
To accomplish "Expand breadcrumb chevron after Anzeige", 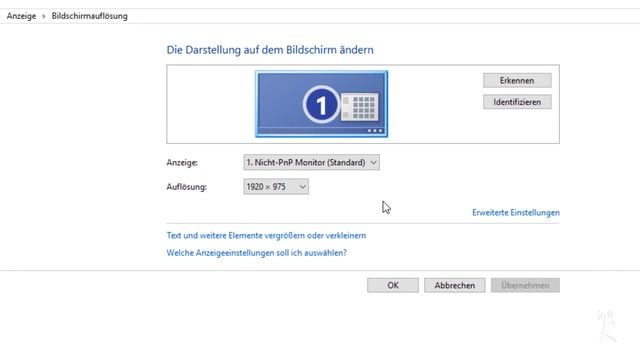I will click(x=44, y=16).
